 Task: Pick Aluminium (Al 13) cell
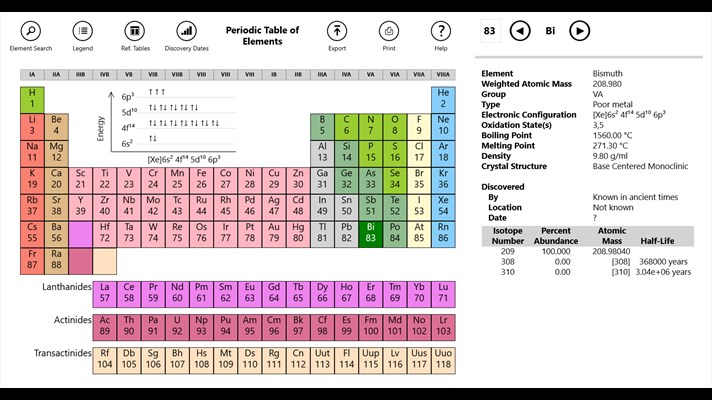[x=322, y=153]
